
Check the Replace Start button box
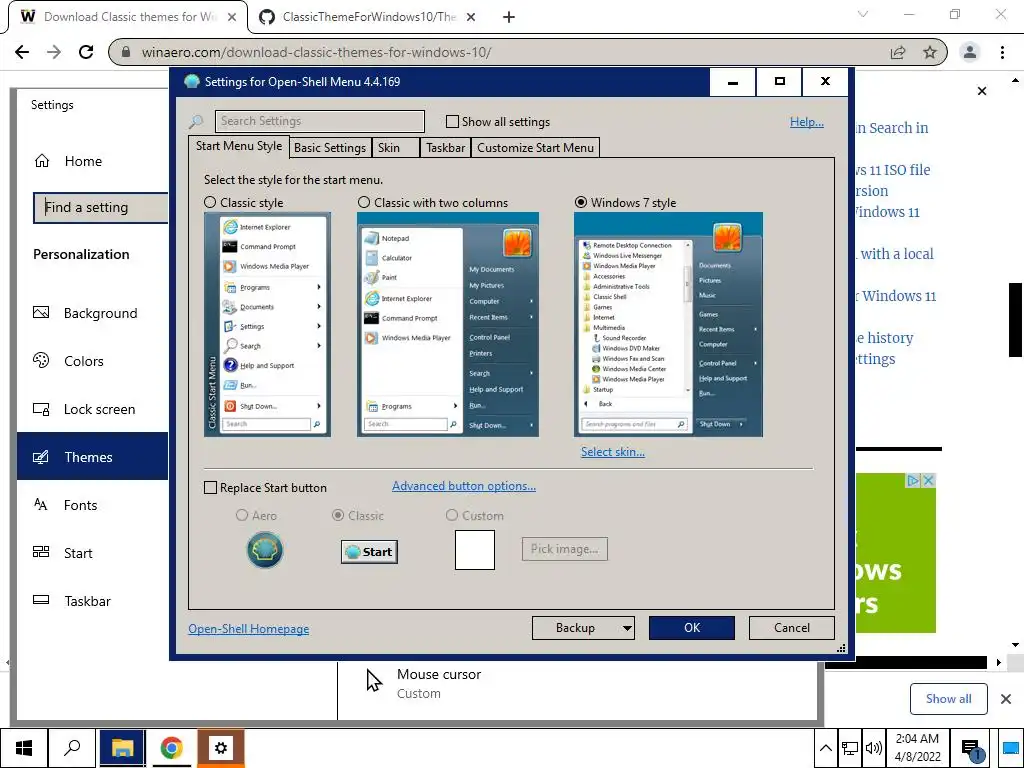210,488
